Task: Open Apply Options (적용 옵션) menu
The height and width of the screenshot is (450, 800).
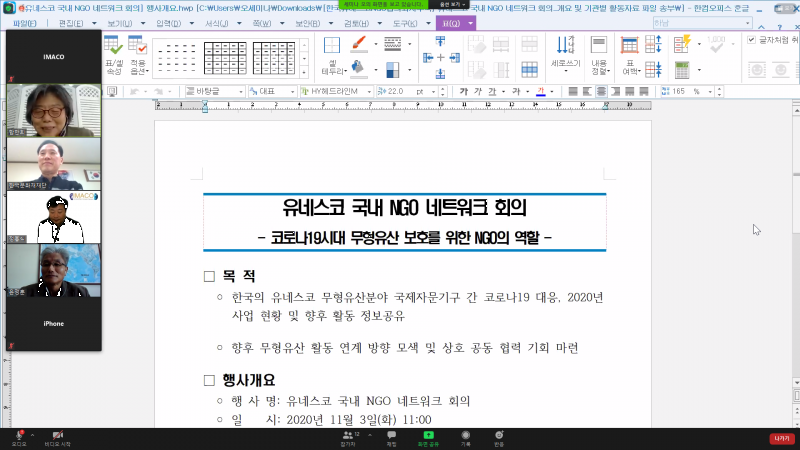Action: (x=138, y=55)
